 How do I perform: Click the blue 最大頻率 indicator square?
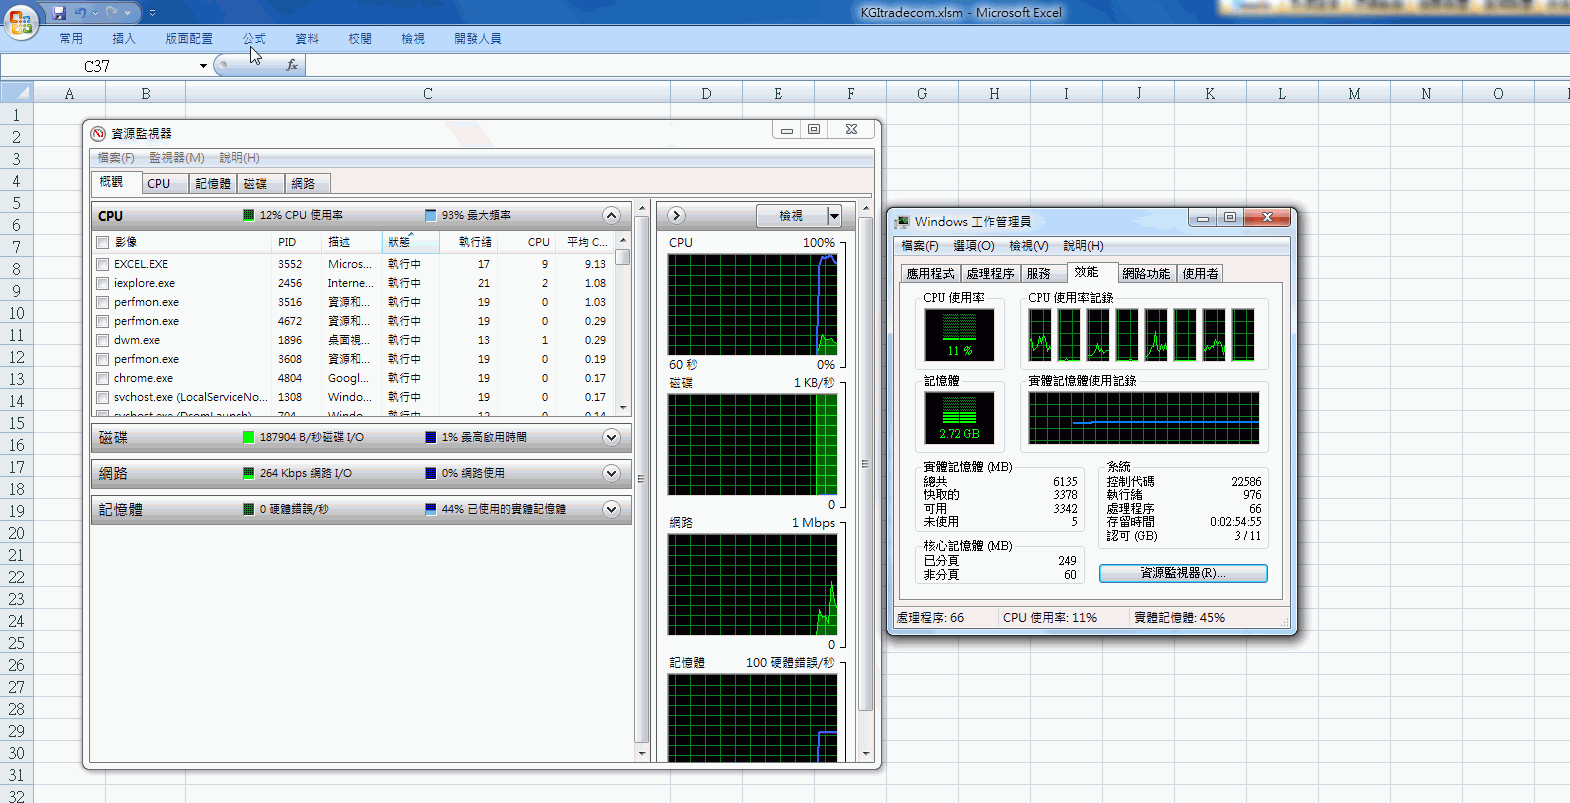click(431, 215)
